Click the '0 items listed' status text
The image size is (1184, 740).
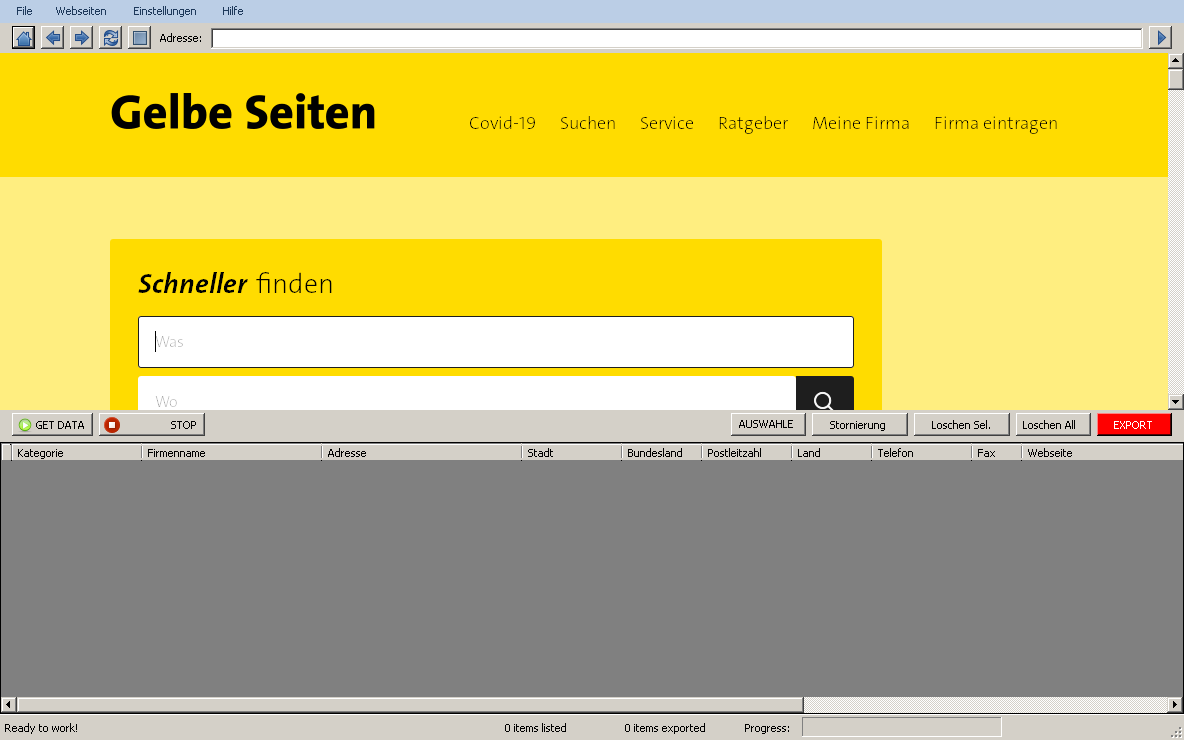(535, 728)
